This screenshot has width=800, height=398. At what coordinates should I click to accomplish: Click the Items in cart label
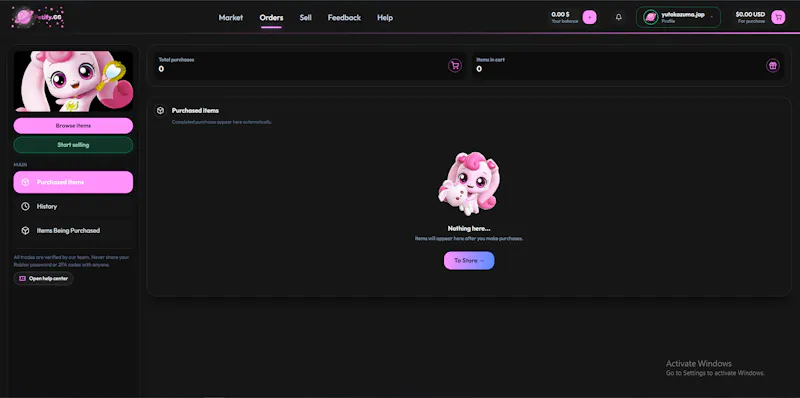point(490,60)
